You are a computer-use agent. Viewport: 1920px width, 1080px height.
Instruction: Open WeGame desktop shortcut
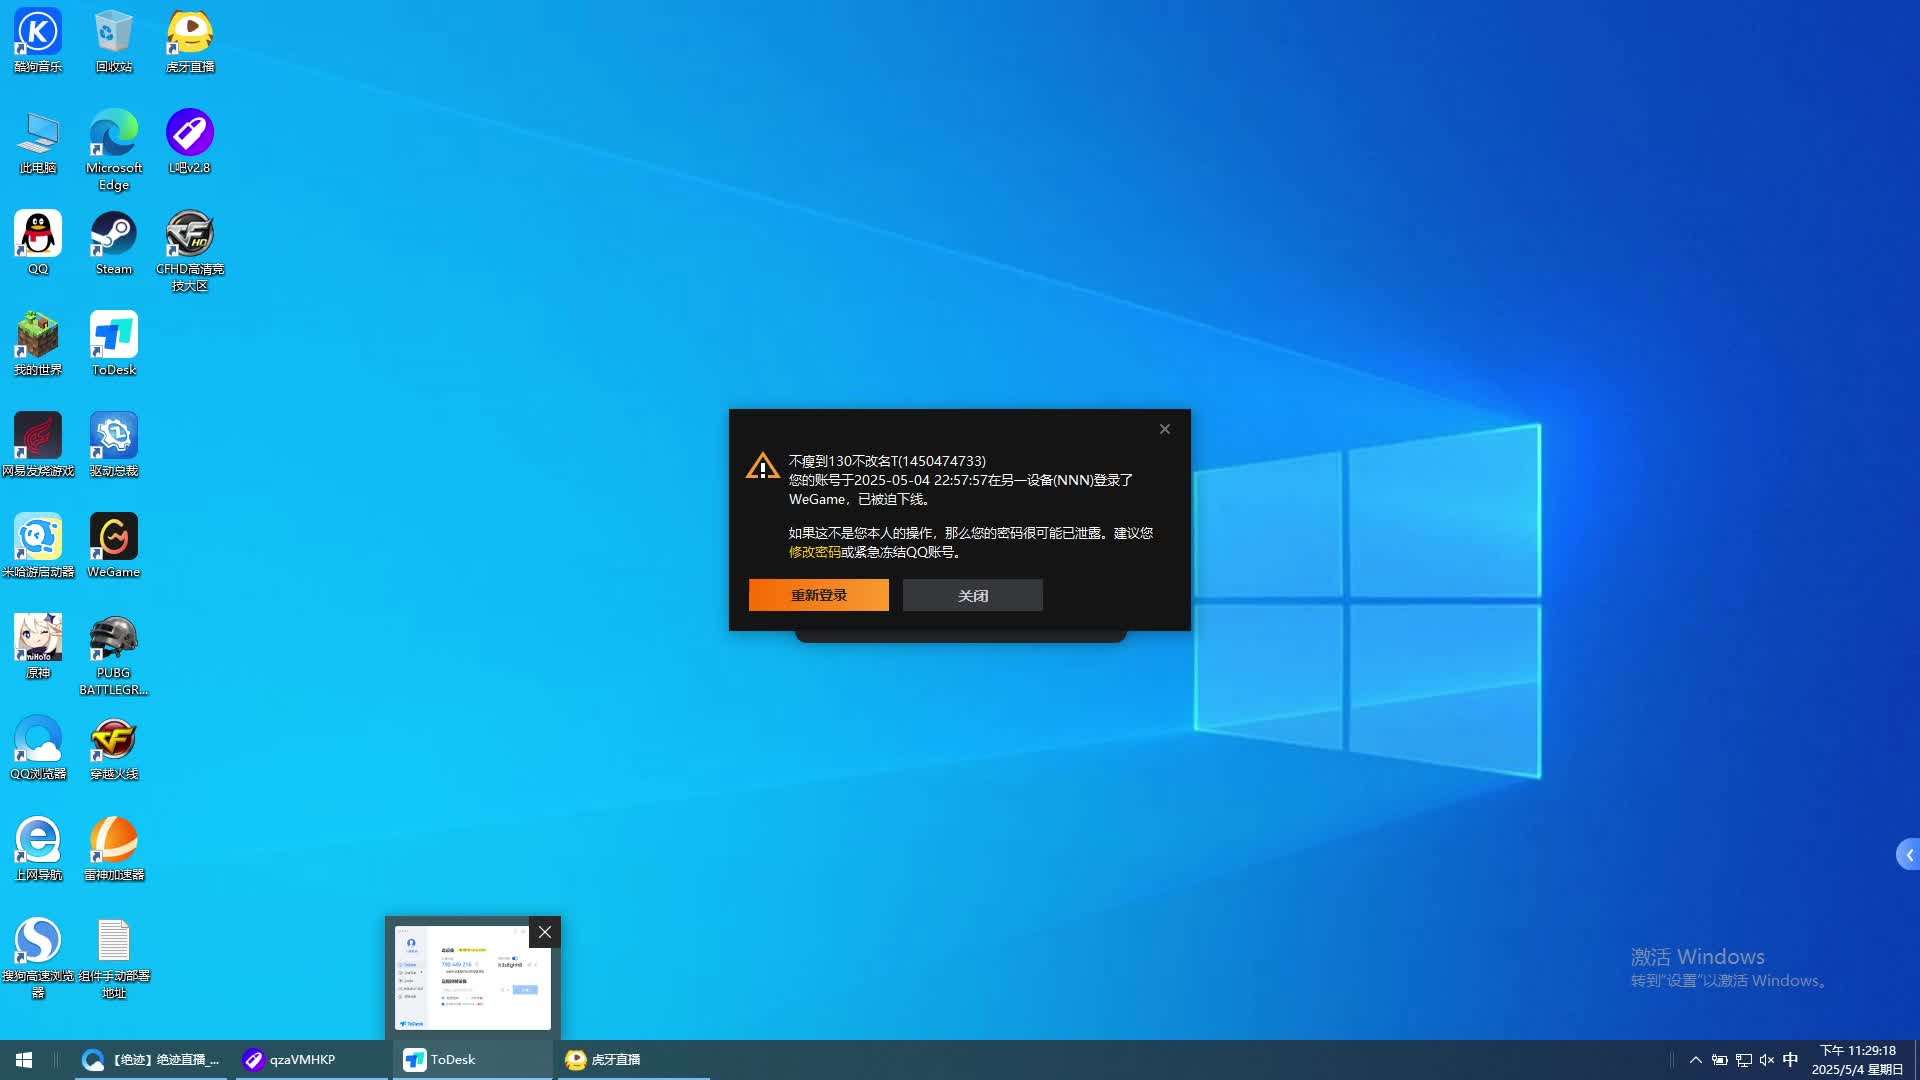(x=114, y=546)
